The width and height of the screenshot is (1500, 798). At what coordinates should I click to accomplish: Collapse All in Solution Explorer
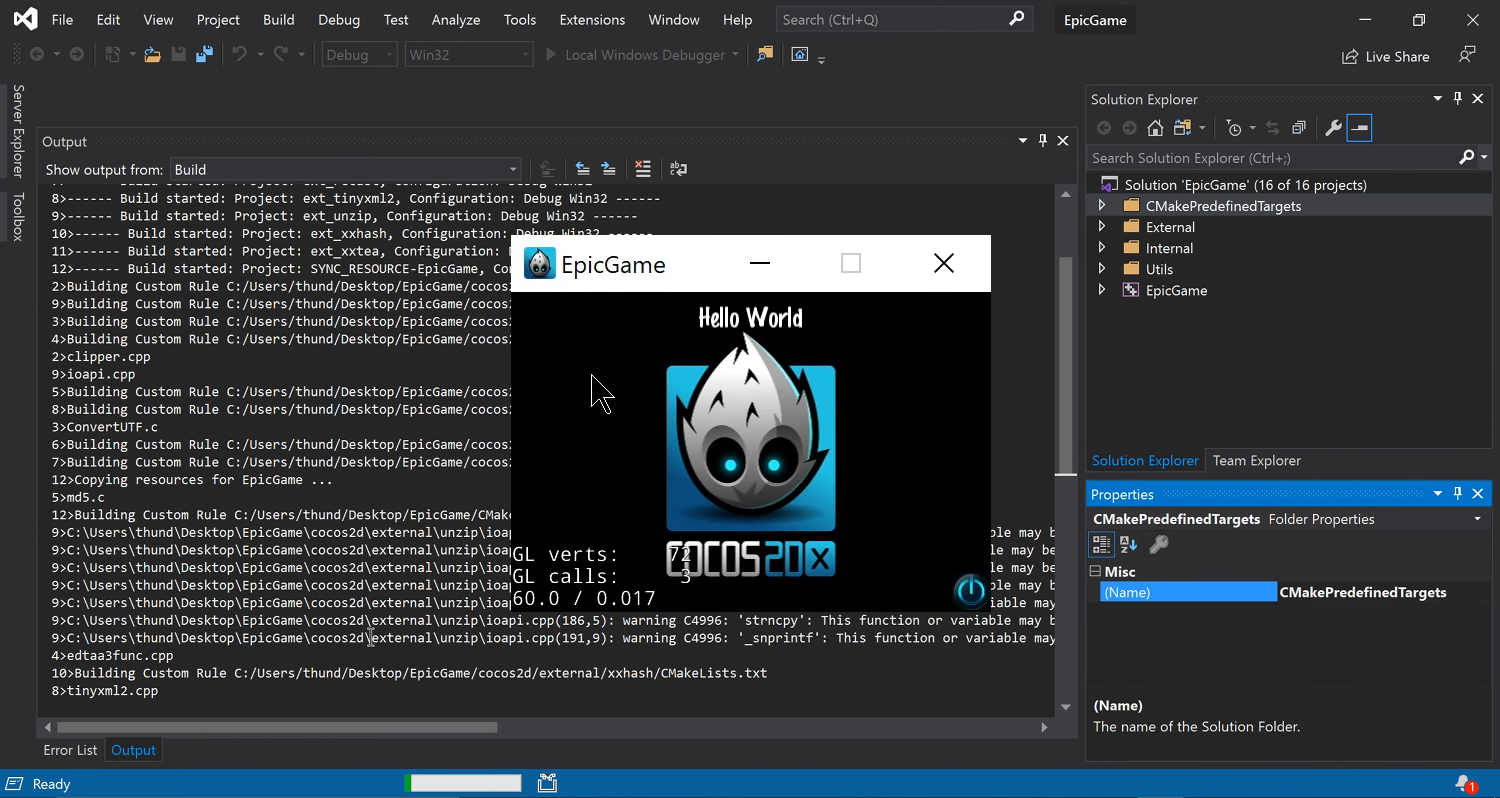click(1299, 128)
